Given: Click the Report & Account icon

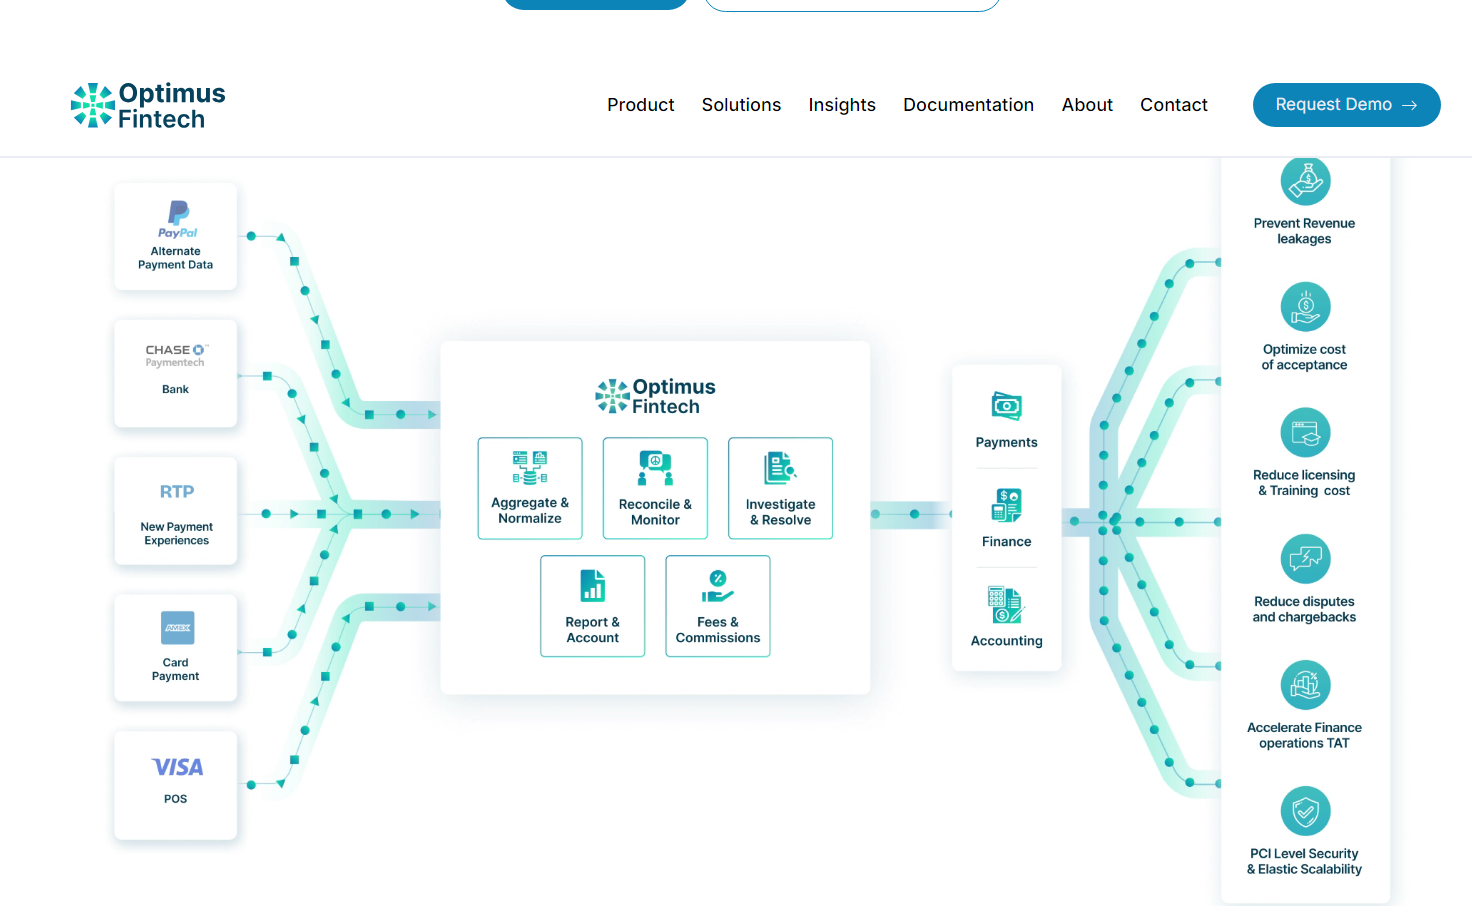Looking at the screenshot, I should coord(593,586).
